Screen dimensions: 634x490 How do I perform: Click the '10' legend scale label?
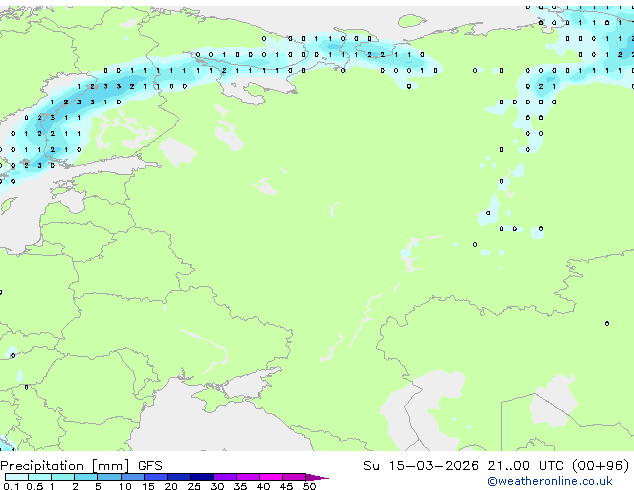pyautogui.click(x=125, y=486)
